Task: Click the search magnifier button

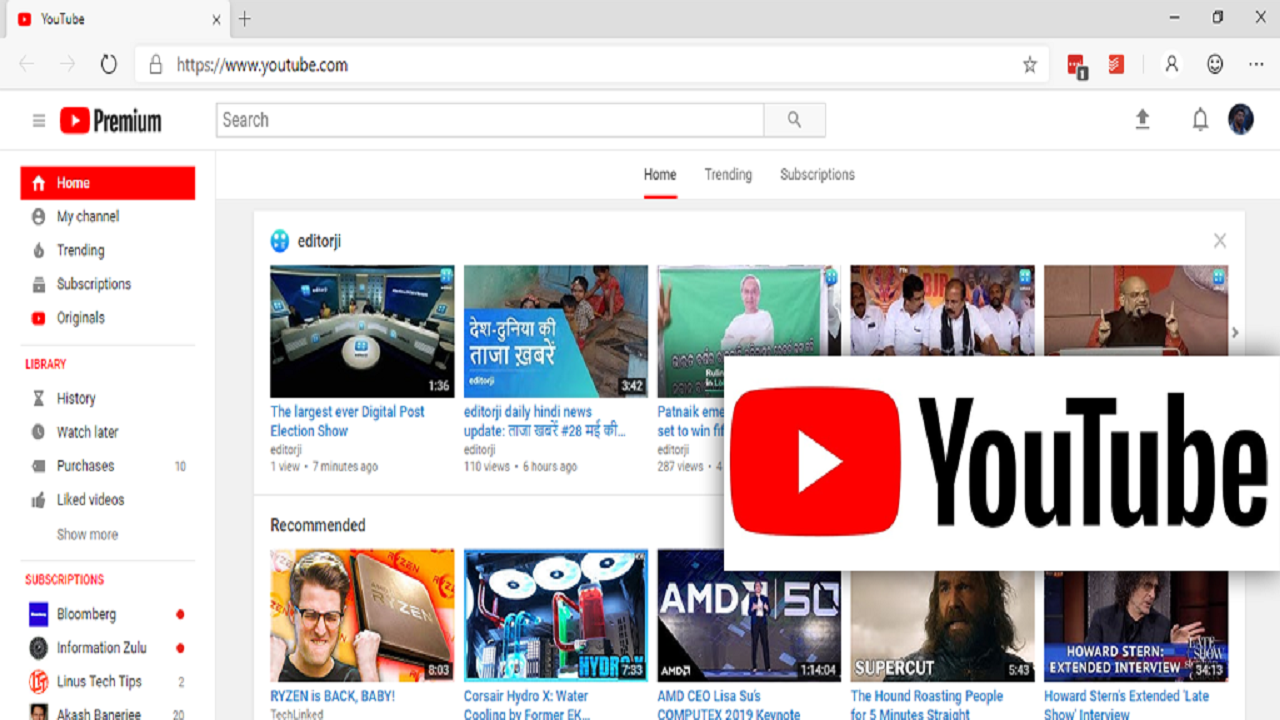Action: [x=794, y=120]
